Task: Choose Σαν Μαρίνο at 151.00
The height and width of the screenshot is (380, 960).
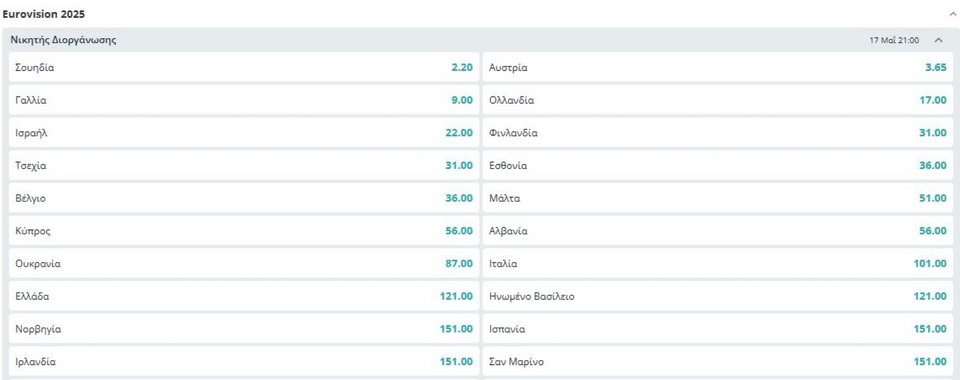Action: pyautogui.click(x=718, y=362)
